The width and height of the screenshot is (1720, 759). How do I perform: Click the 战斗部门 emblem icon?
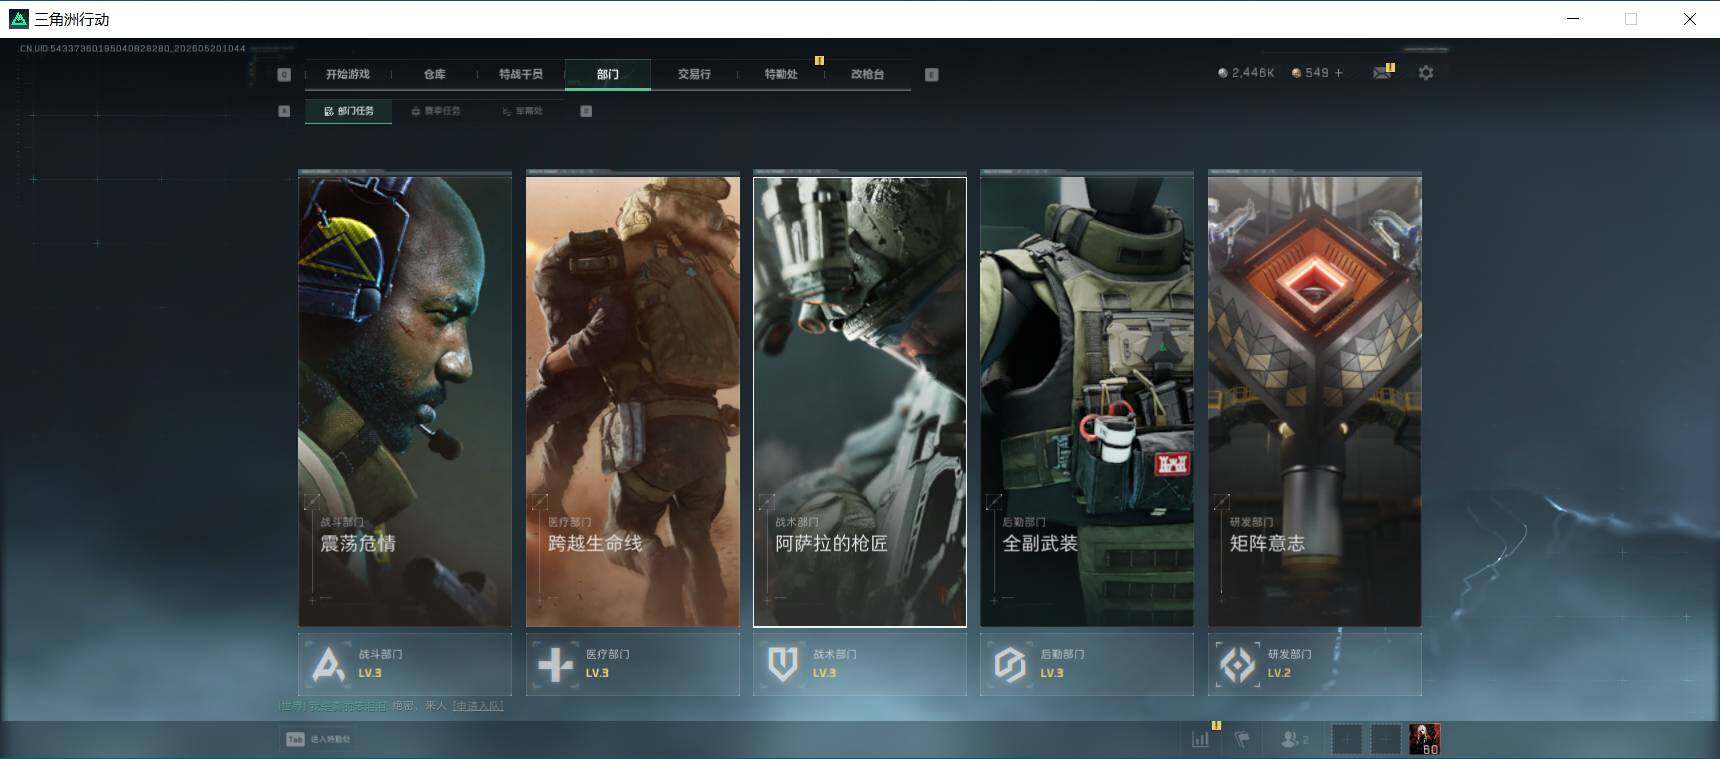pyautogui.click(x=328, y=664)
